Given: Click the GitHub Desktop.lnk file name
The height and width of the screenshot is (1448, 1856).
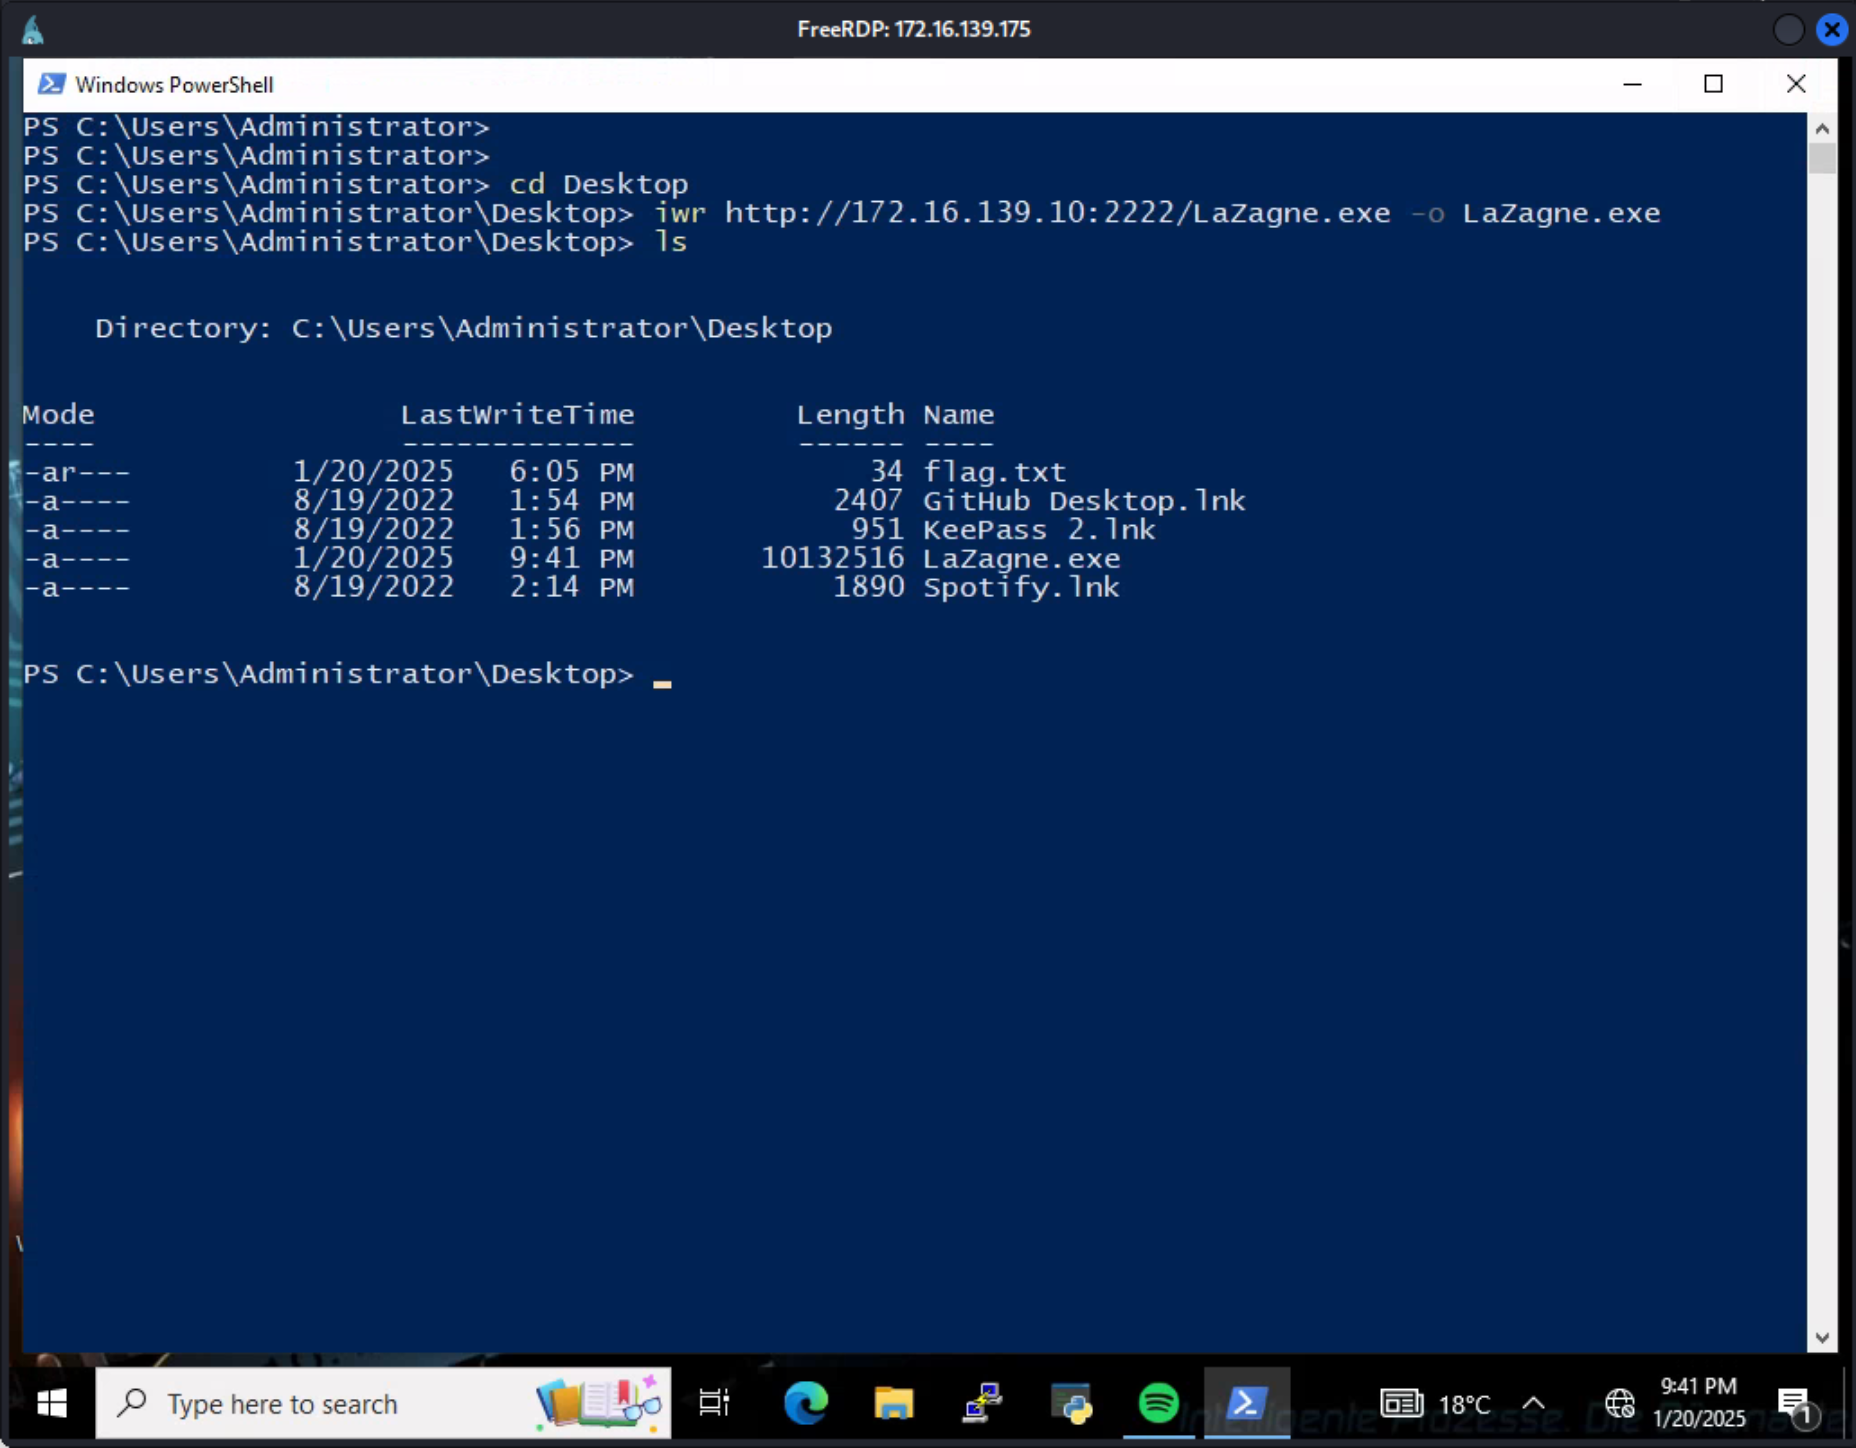Looking at the screenshot, I should (x=1084, y=501).
